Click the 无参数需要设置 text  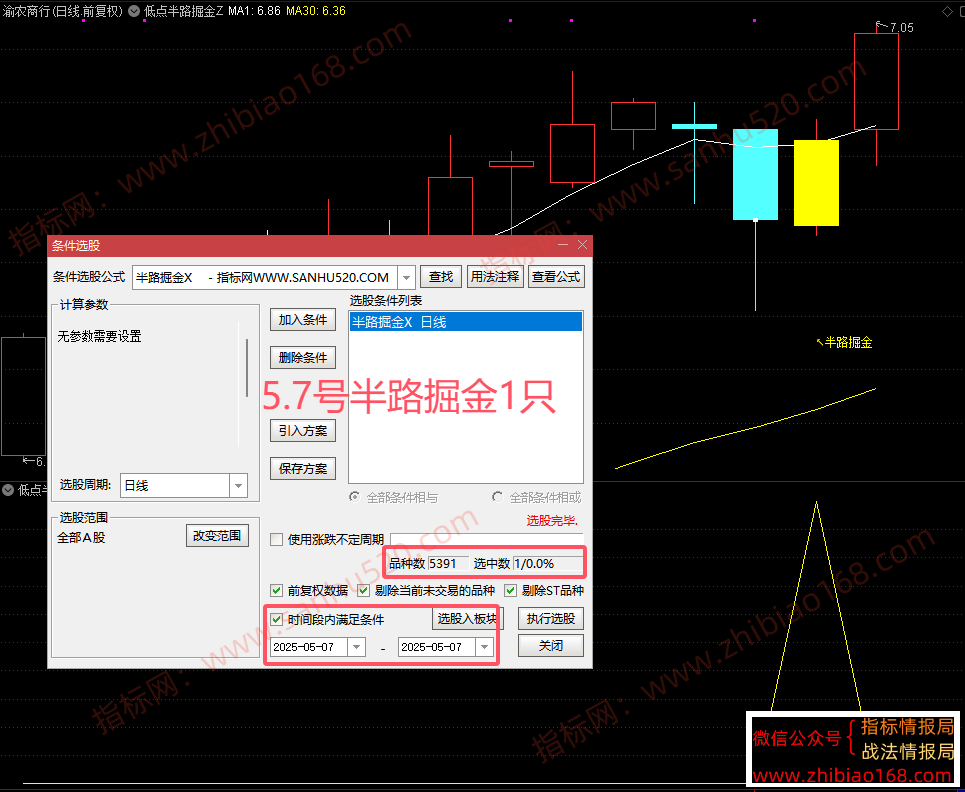[x=100, y=337]
